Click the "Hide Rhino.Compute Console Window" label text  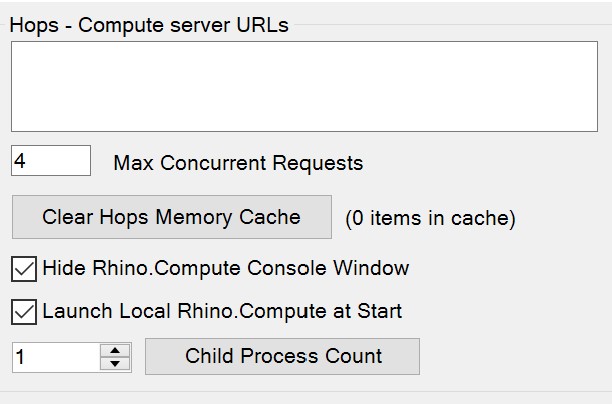(x=225, y=268)
